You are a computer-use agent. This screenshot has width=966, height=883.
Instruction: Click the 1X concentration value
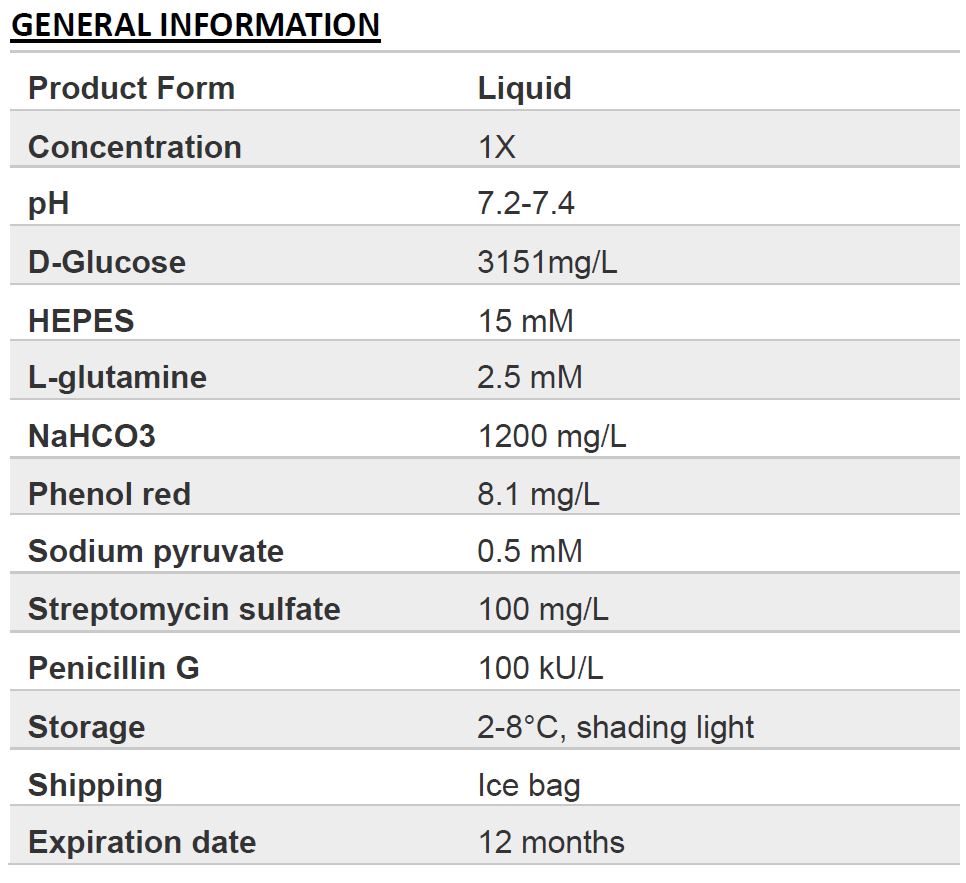[496, 147]
